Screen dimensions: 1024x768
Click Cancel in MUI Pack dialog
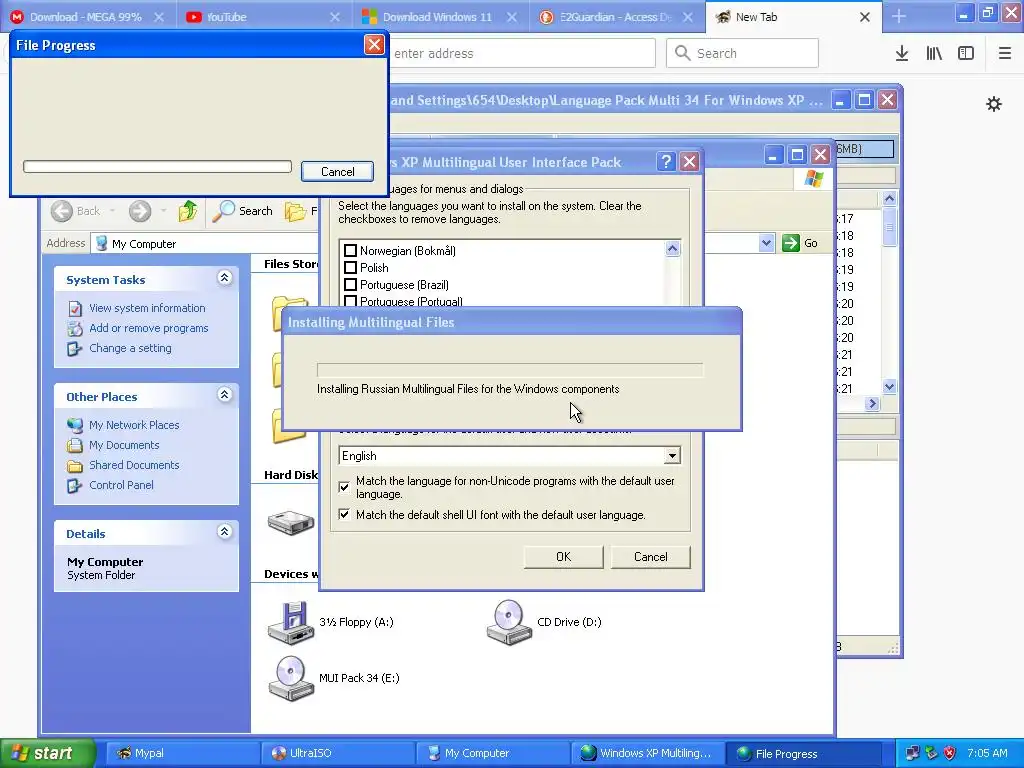[x=650, y=557]
